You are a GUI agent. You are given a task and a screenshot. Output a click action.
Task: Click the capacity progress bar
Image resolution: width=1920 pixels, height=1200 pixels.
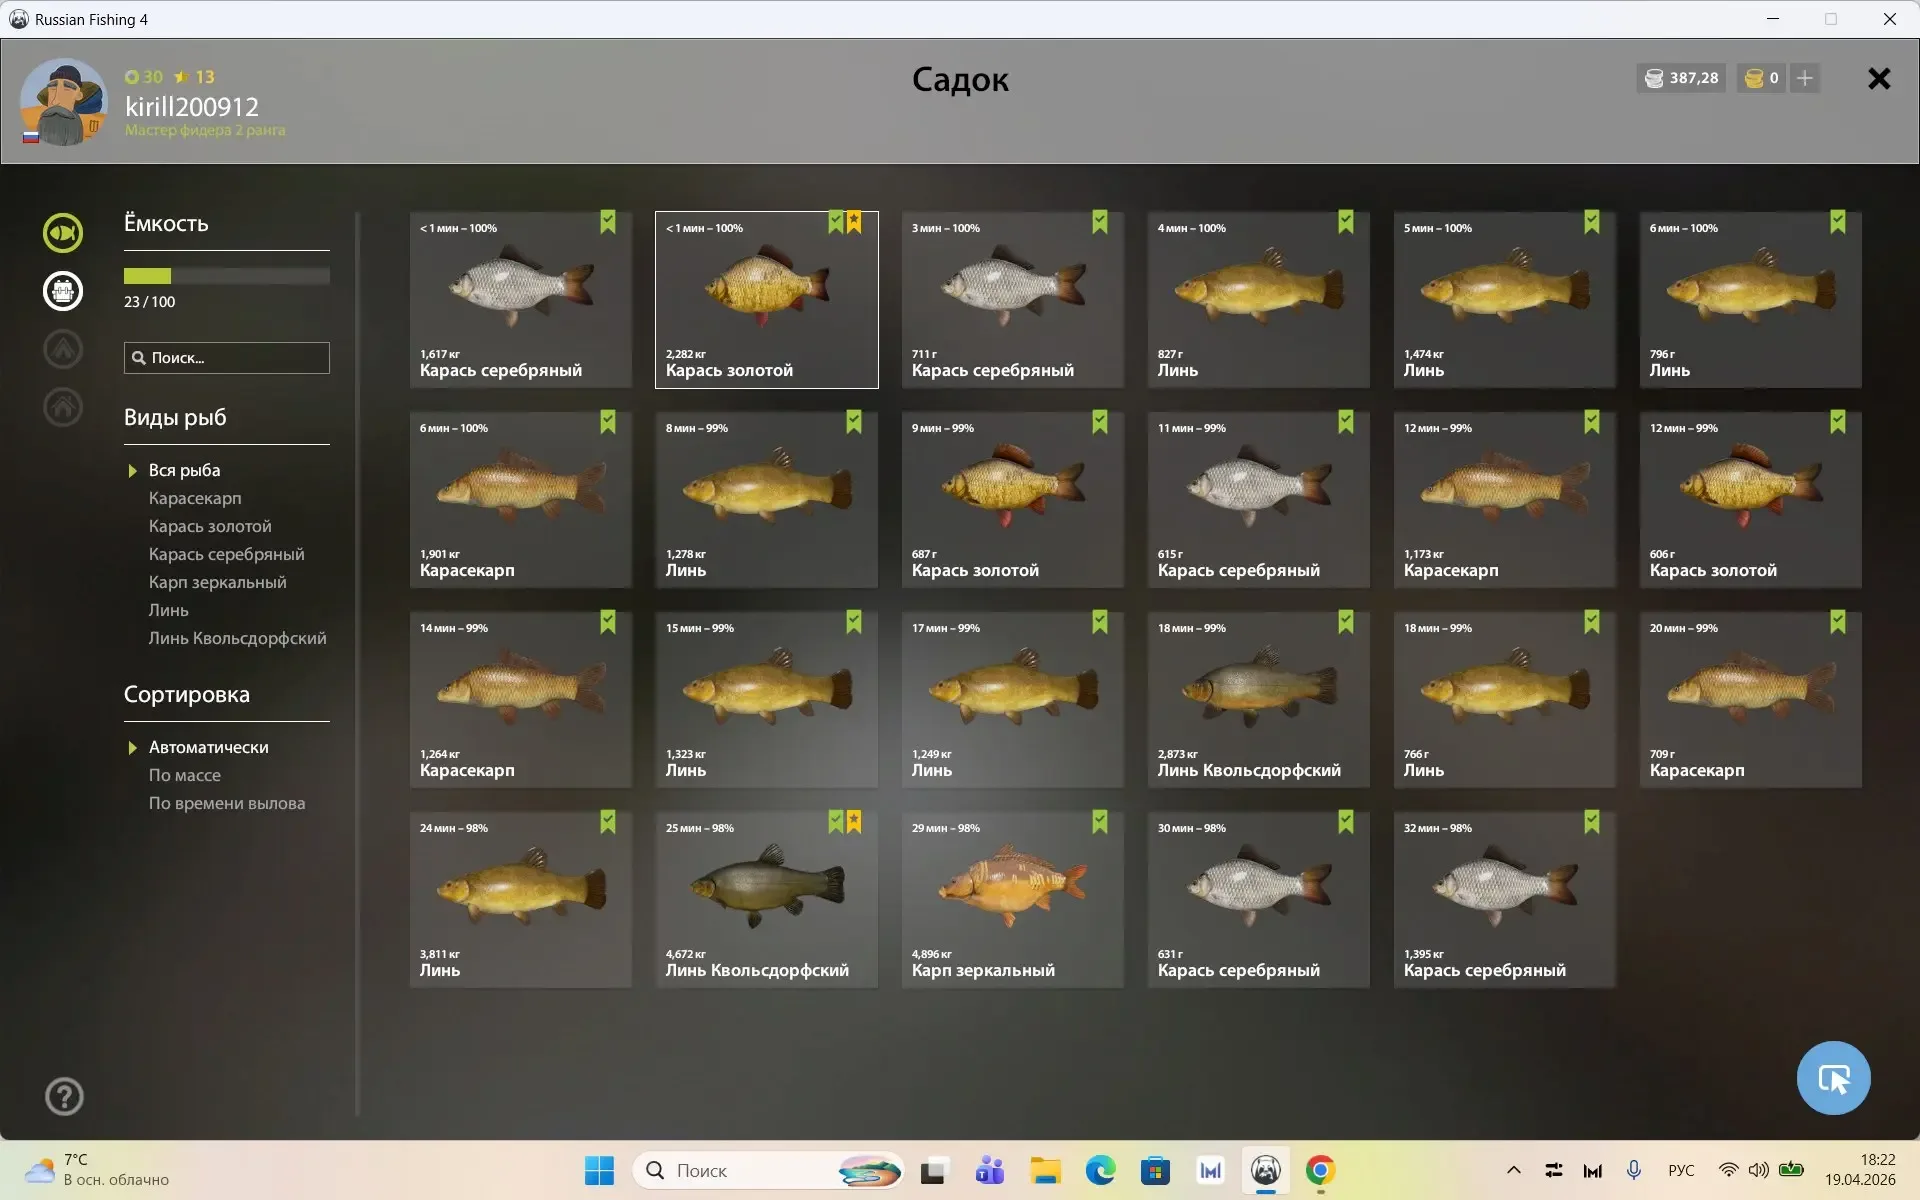(226, 276)
